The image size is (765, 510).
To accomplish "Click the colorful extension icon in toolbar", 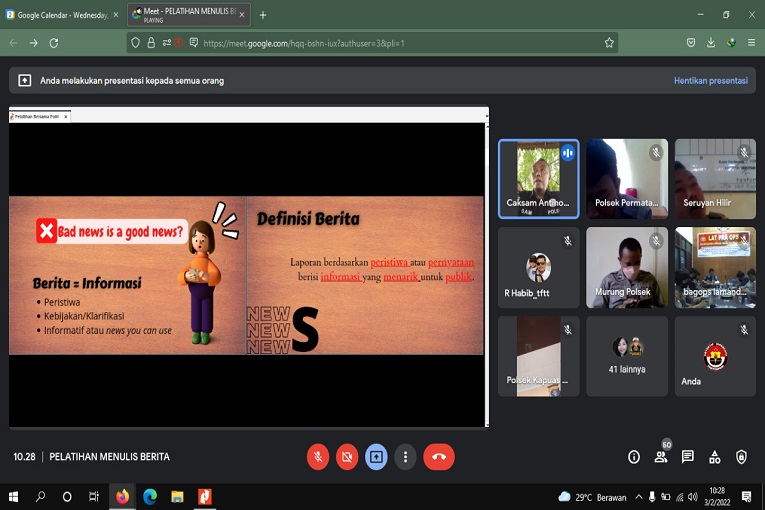I will pyautogui.click(x=731, y=43).
